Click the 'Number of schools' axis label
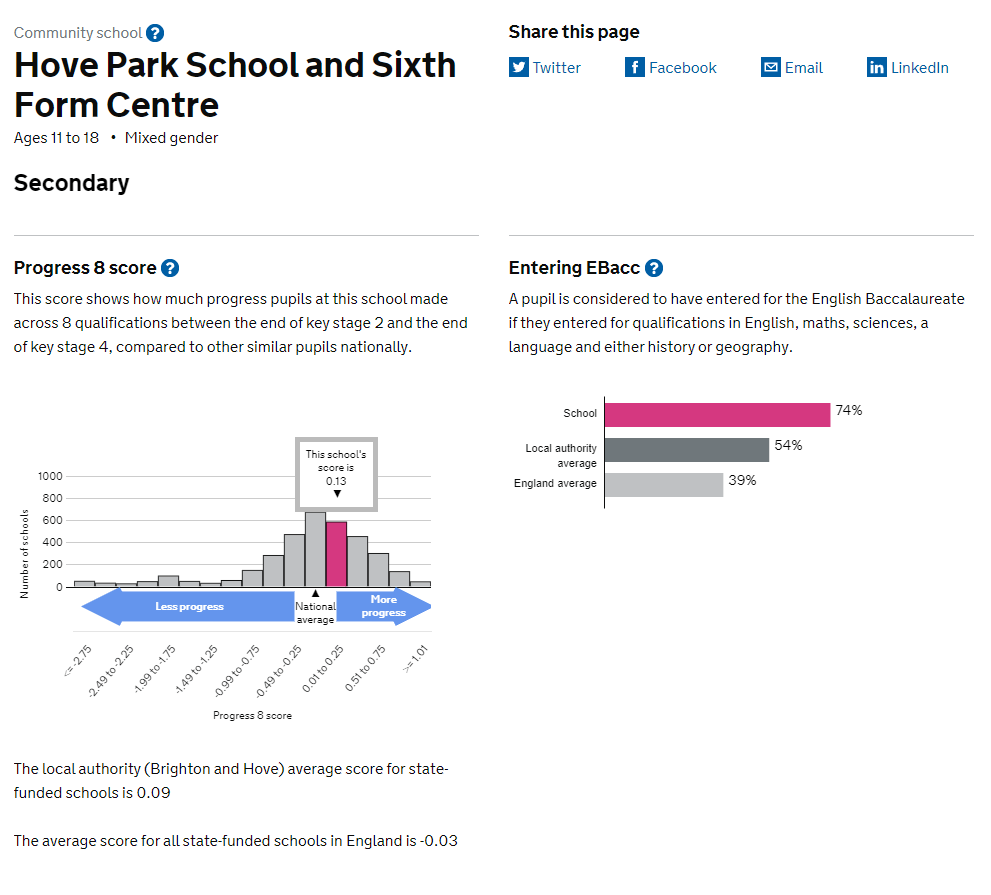The image size is (991, 895). (25, 554)
